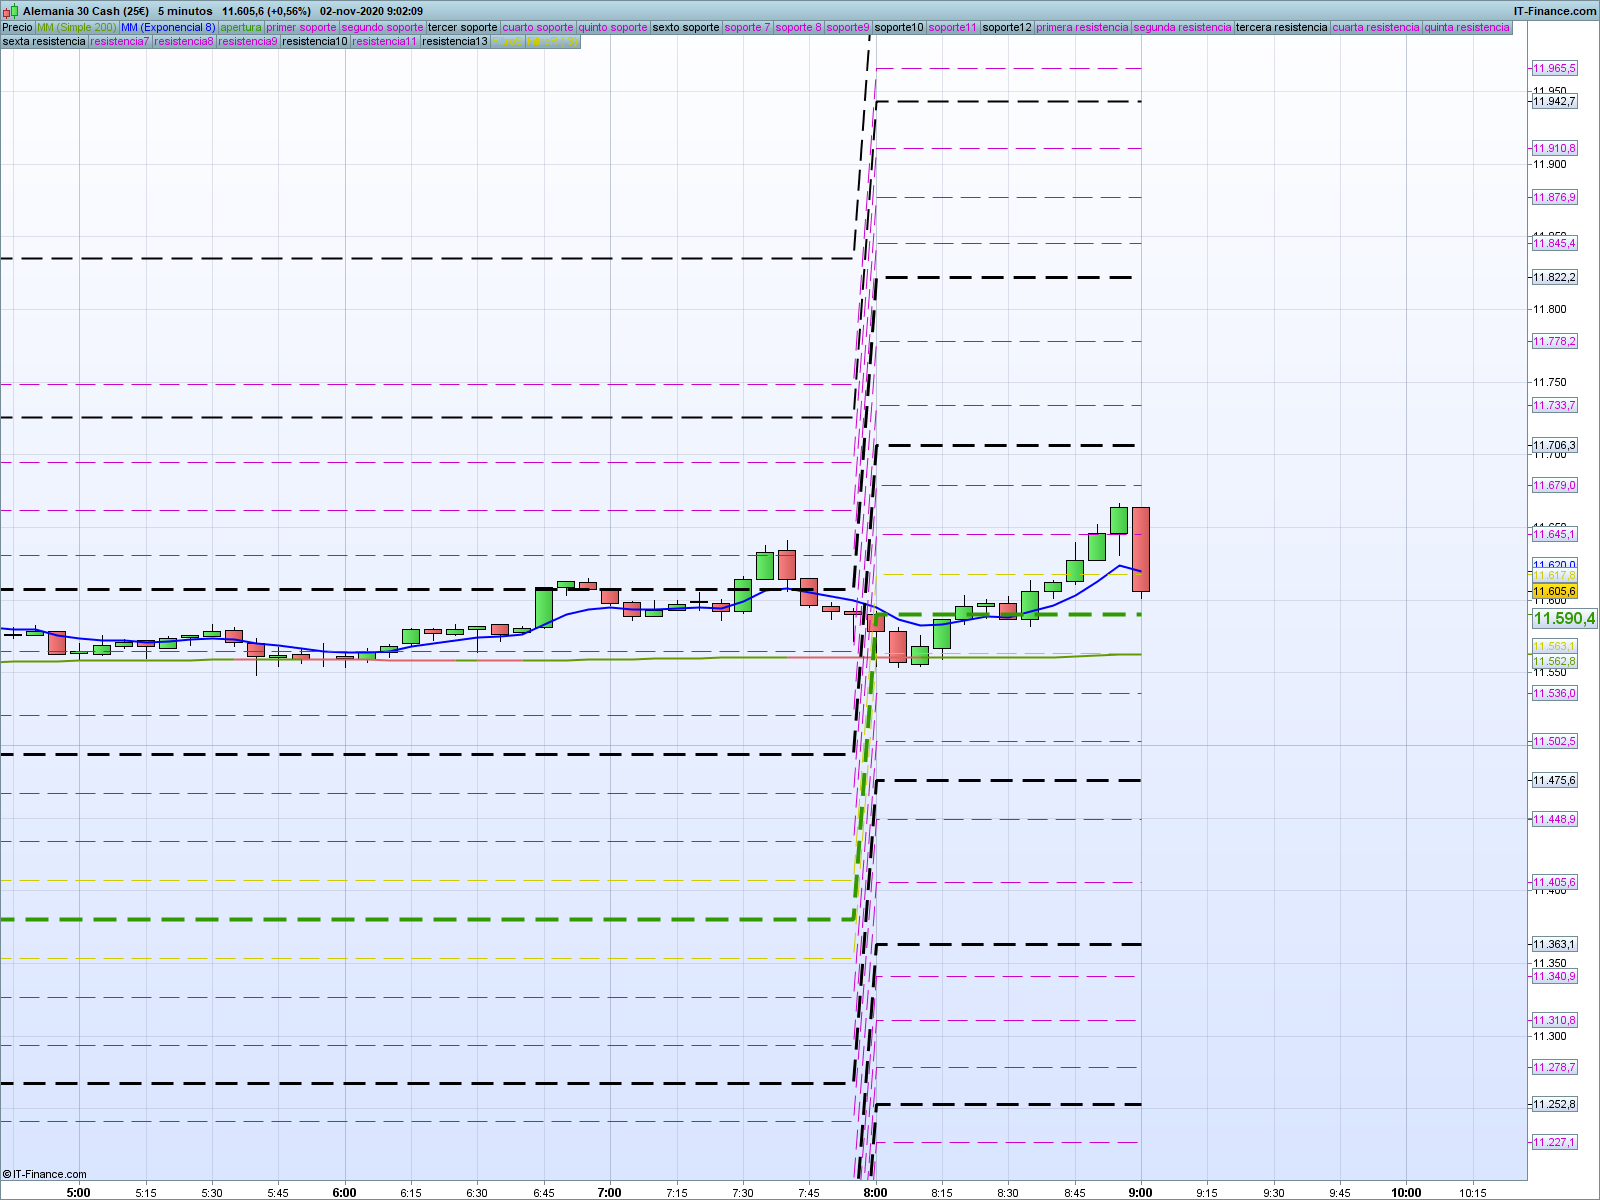Click the 11.363,1 price level tag

[1555, 944]
